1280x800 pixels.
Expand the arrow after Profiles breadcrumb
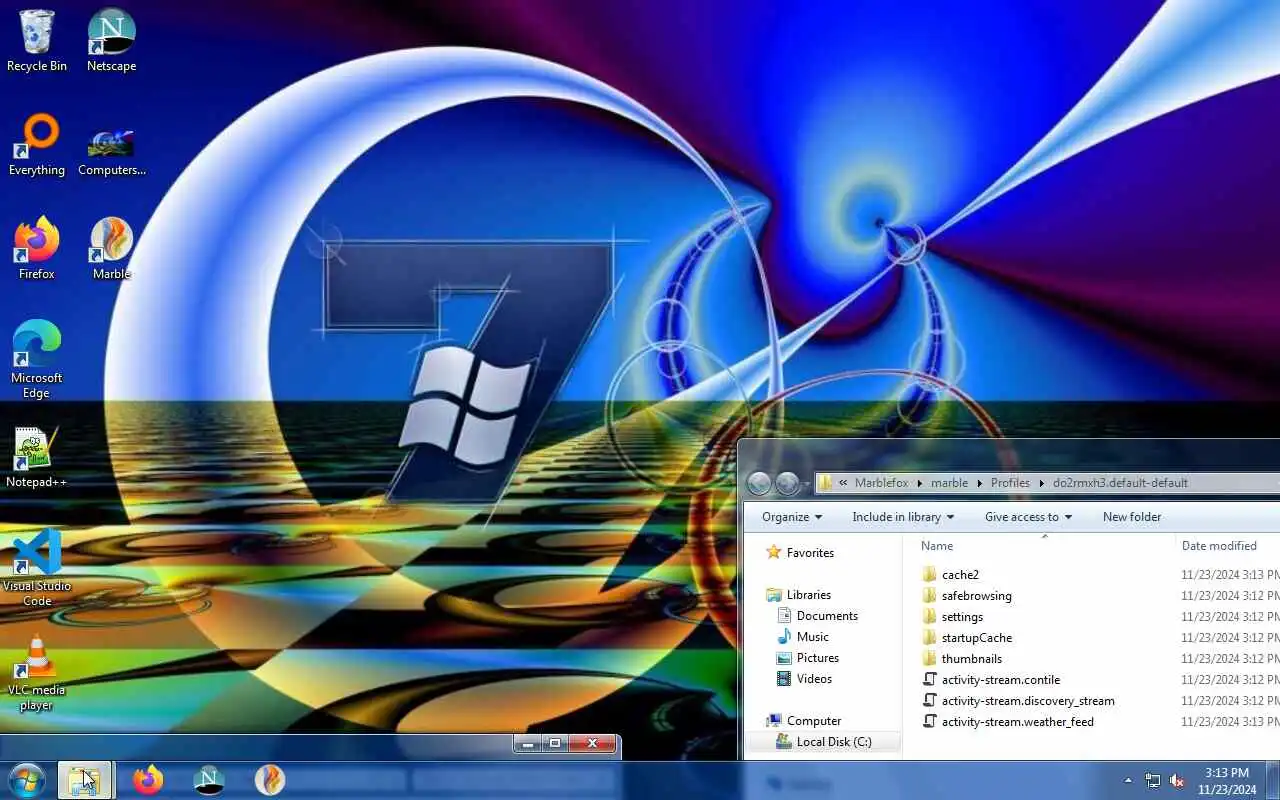tap(1041, 483)
